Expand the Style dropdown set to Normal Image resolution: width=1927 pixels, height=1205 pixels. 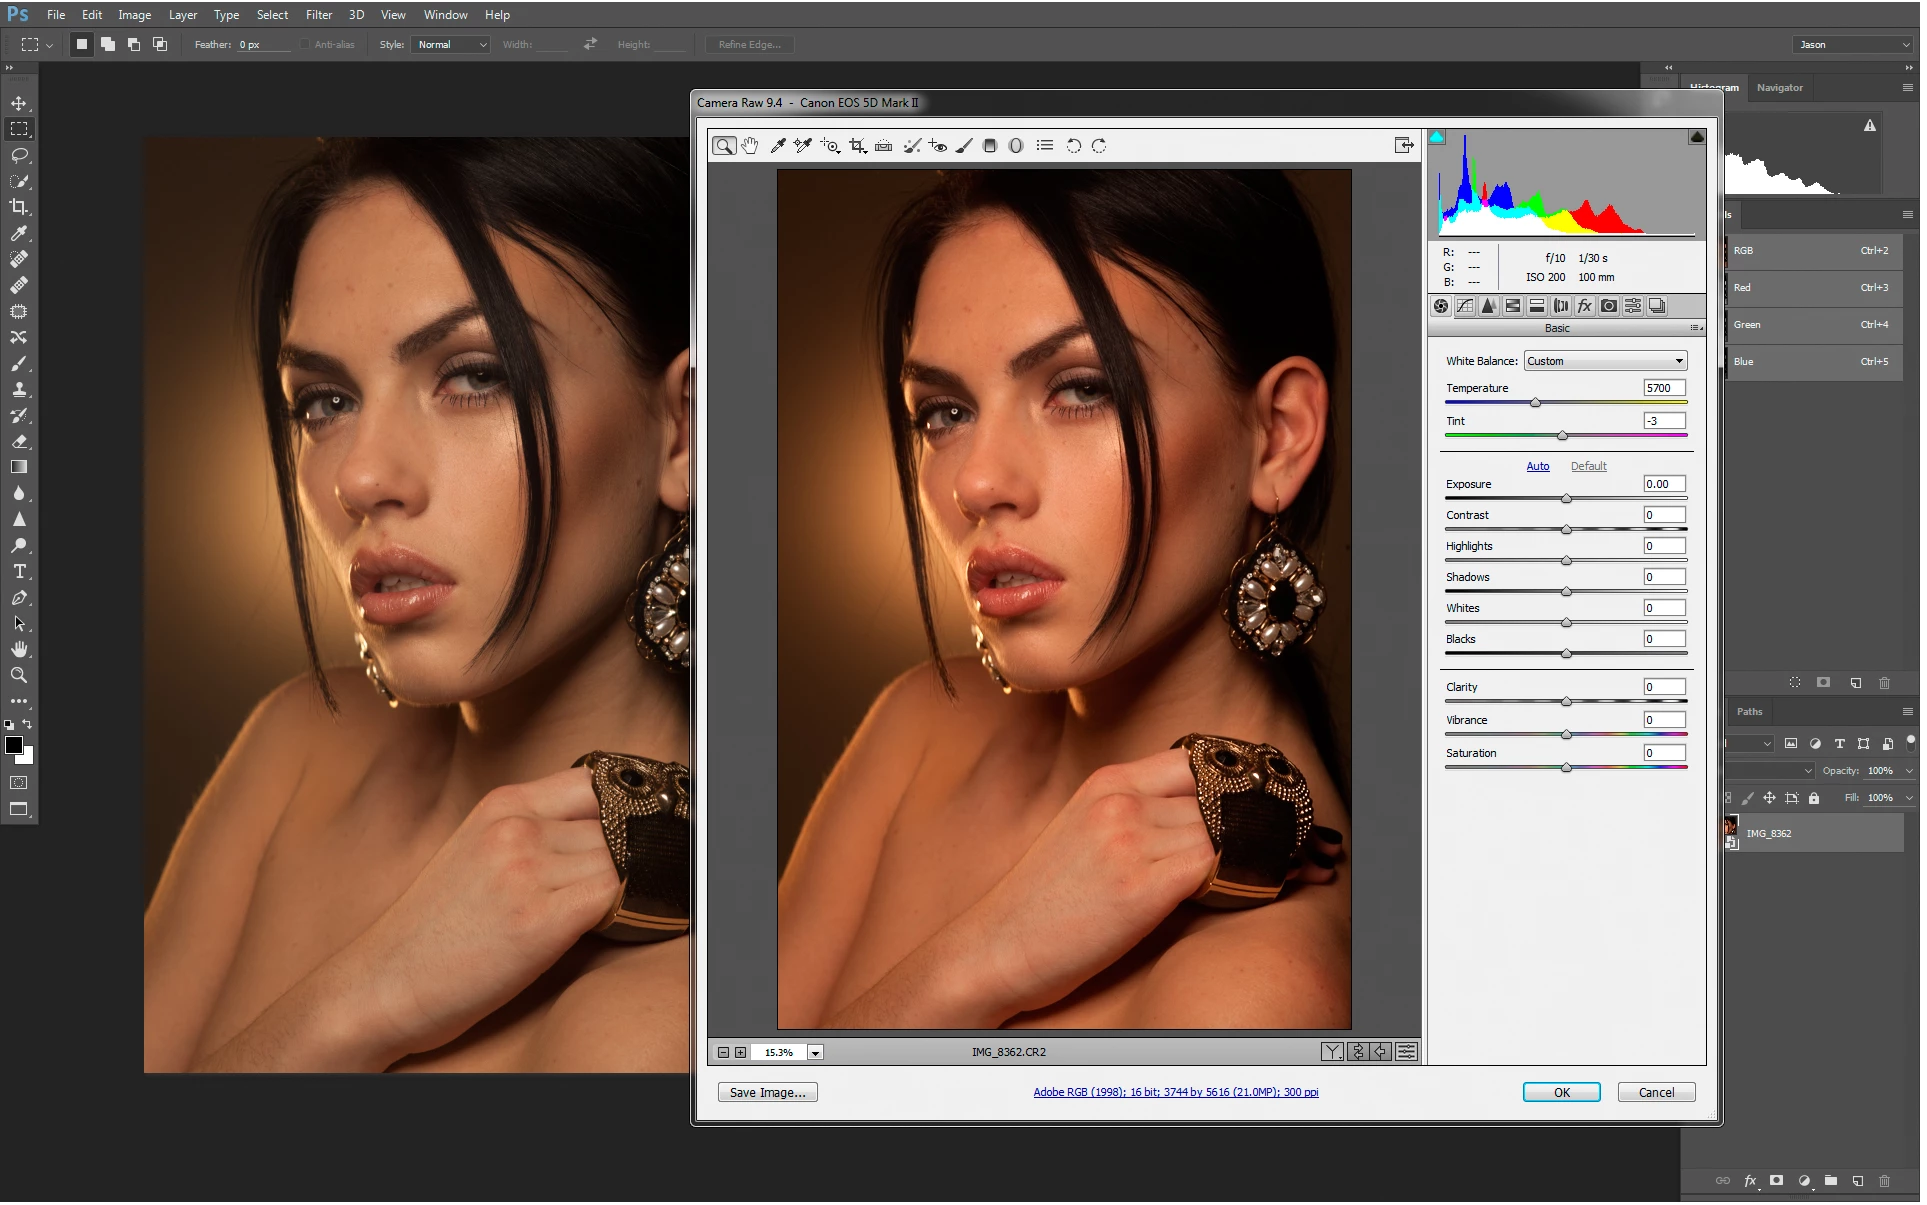[452, 45]
